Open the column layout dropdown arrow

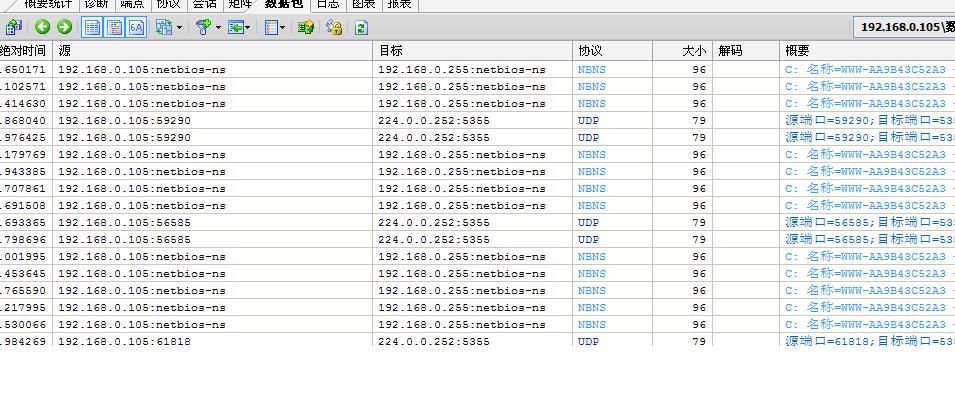pos(284,27)
